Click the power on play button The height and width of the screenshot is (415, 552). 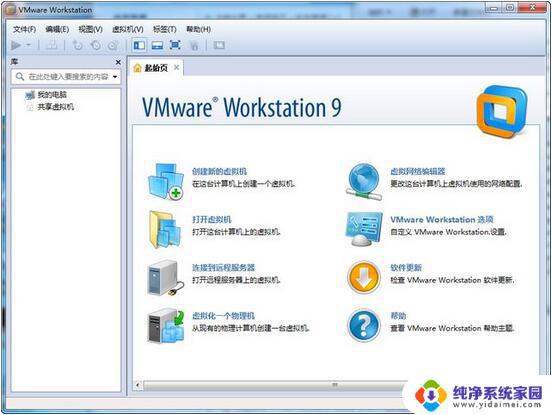coord(16,45)
